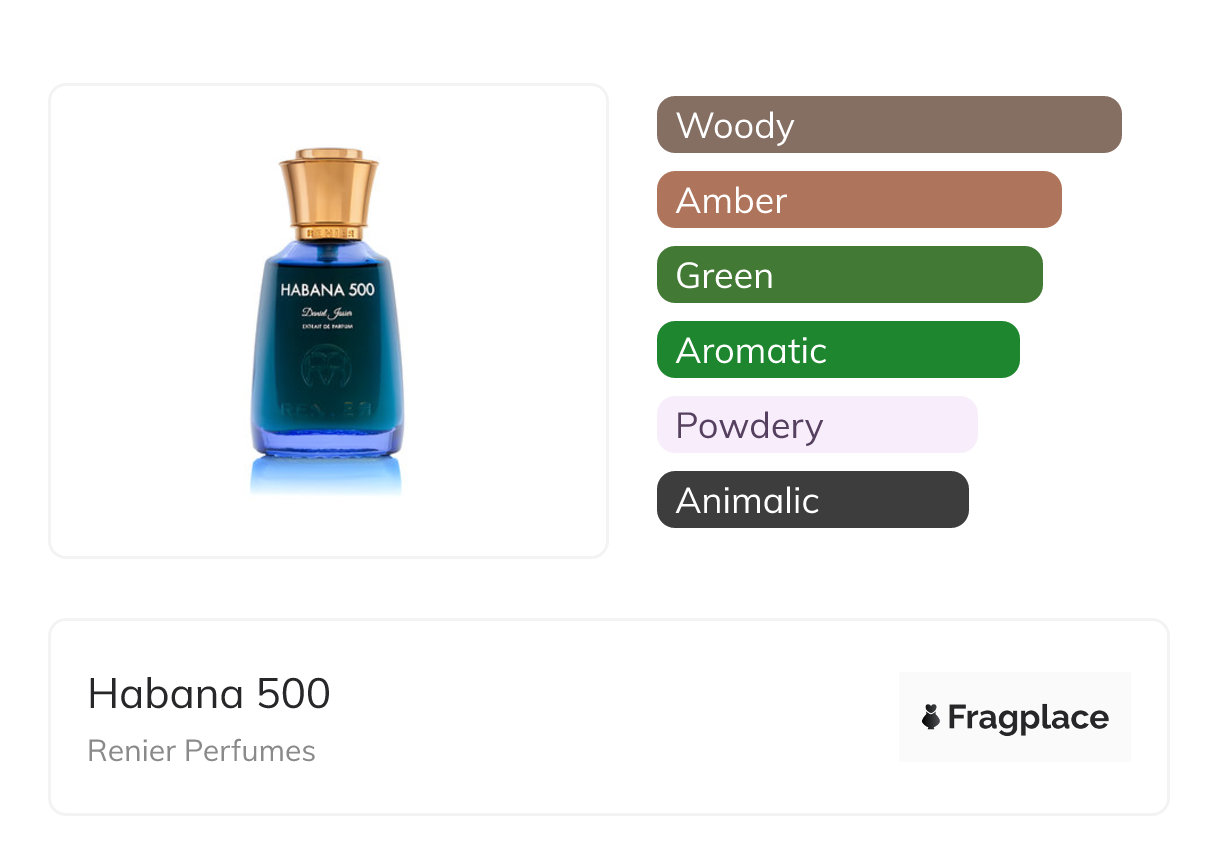Select the Amber accord bar

click(859, 200)
